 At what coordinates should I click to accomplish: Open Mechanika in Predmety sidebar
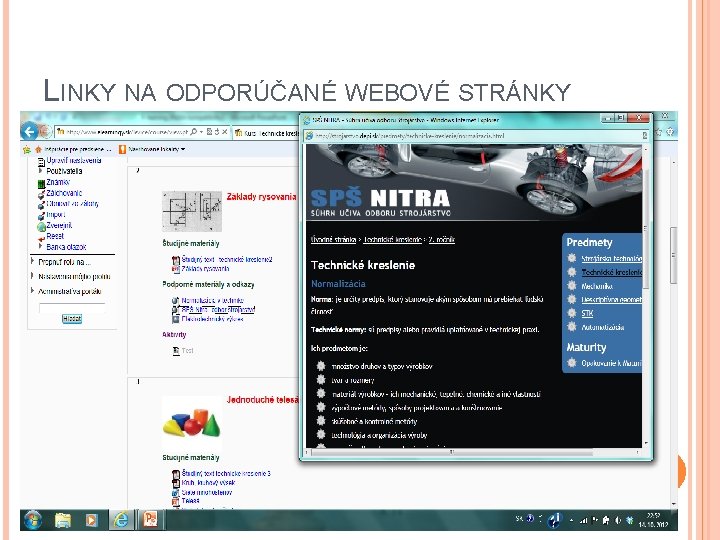click(597, 286)
